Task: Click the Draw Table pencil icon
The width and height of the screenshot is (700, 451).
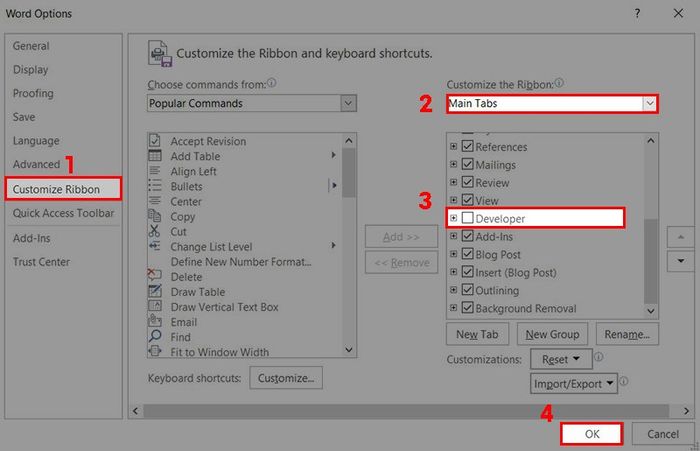Action: click(x=154, y=291)
